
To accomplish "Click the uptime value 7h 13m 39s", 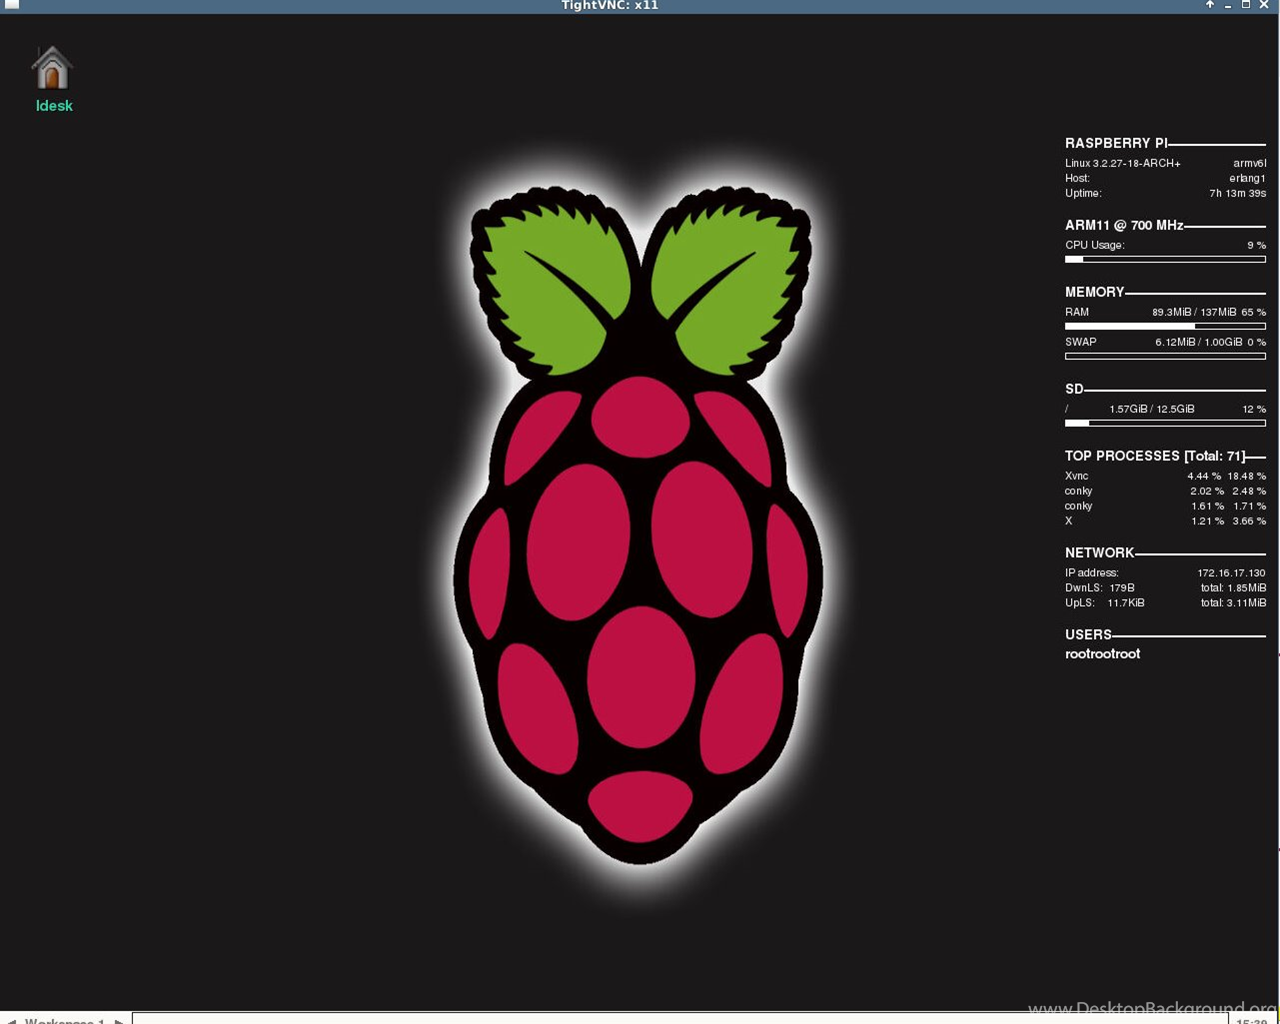I will click(1238, 193).
